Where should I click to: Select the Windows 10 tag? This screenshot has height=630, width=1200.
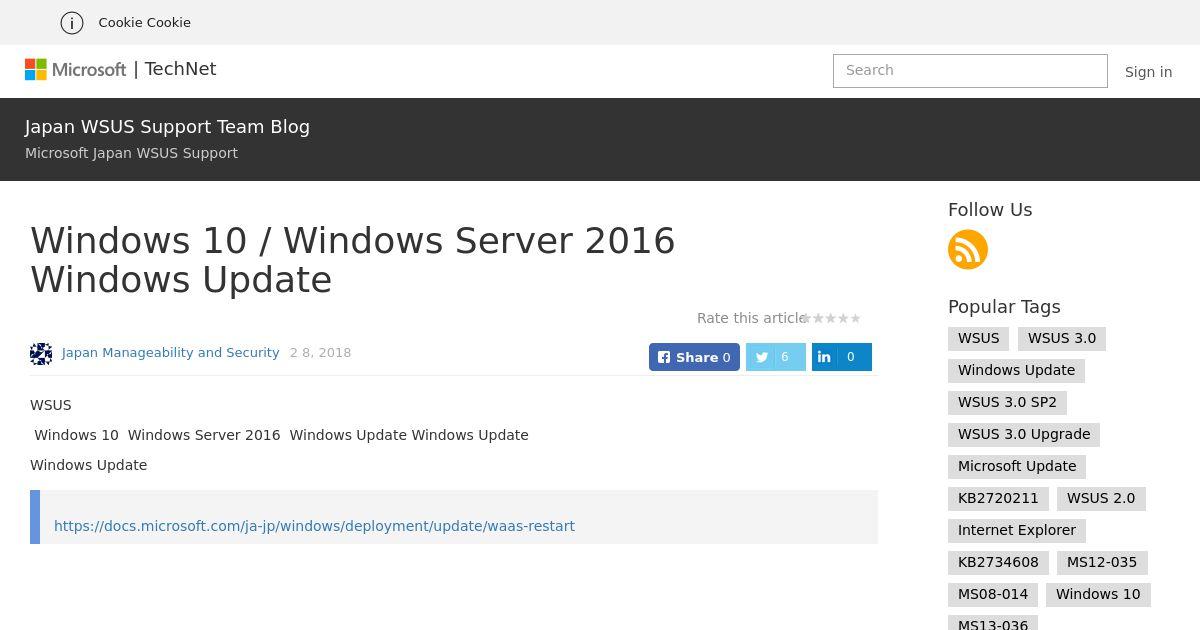1098,594
